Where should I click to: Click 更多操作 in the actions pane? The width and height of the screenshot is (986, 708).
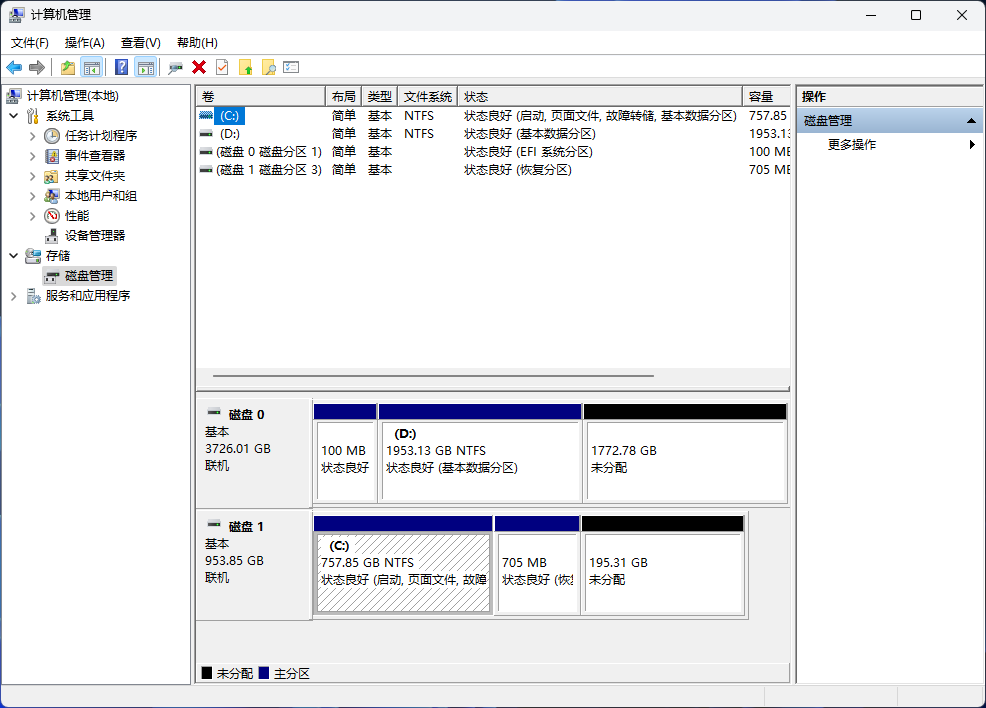[852, 144]
